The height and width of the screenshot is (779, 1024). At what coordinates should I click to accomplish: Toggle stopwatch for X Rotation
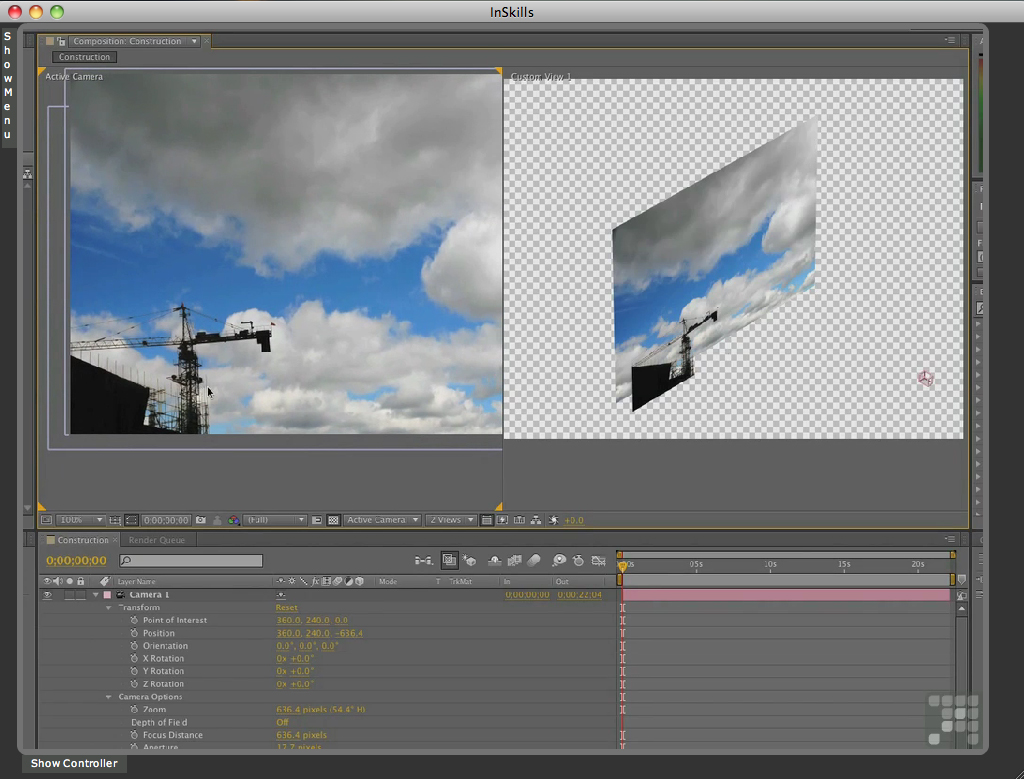pos(134,658)
